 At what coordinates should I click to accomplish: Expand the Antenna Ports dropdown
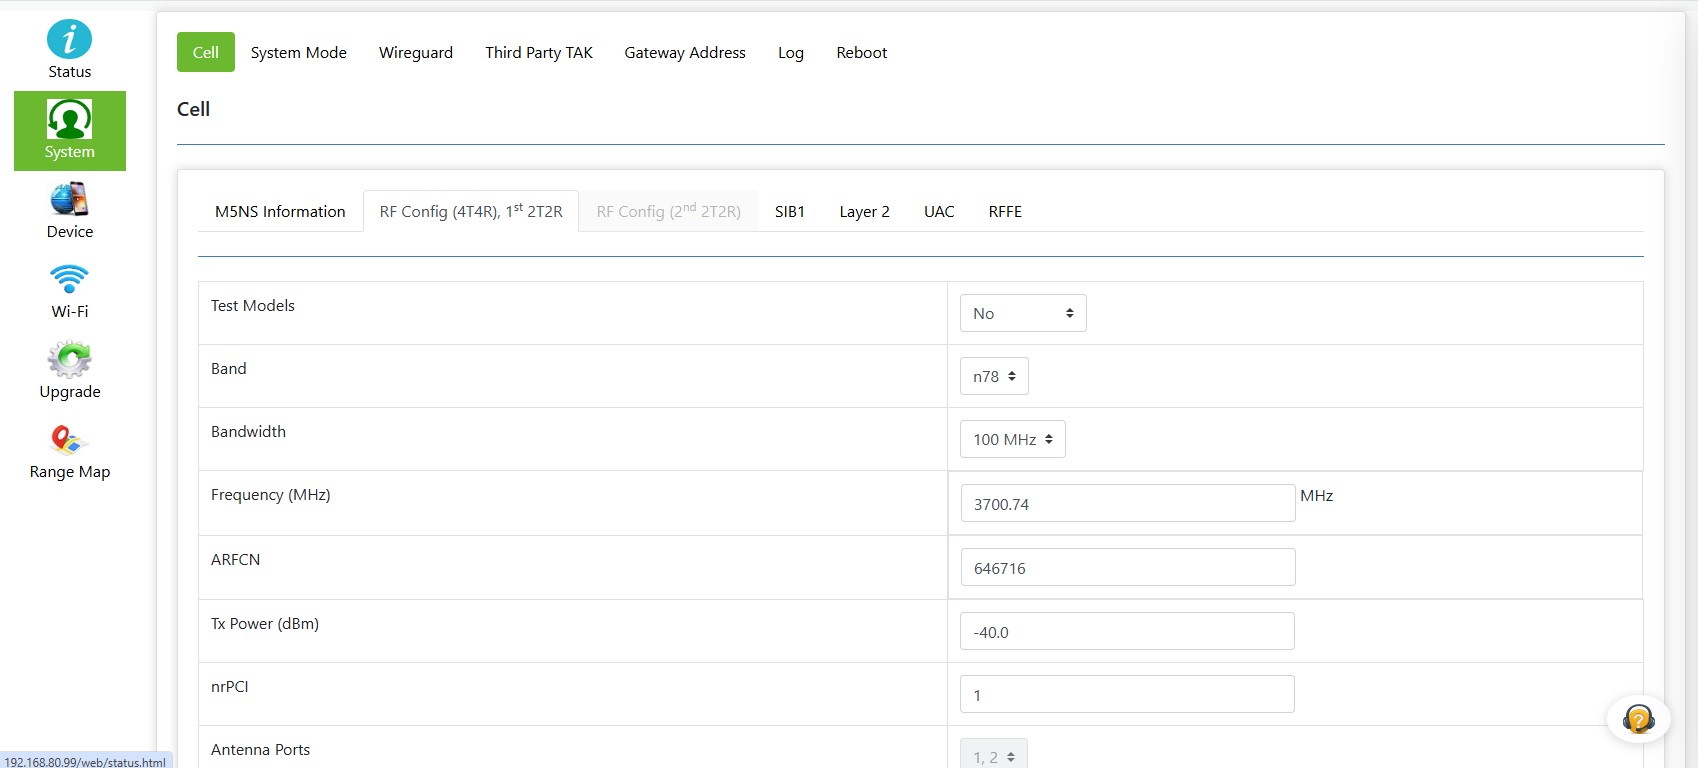[994, 754]
